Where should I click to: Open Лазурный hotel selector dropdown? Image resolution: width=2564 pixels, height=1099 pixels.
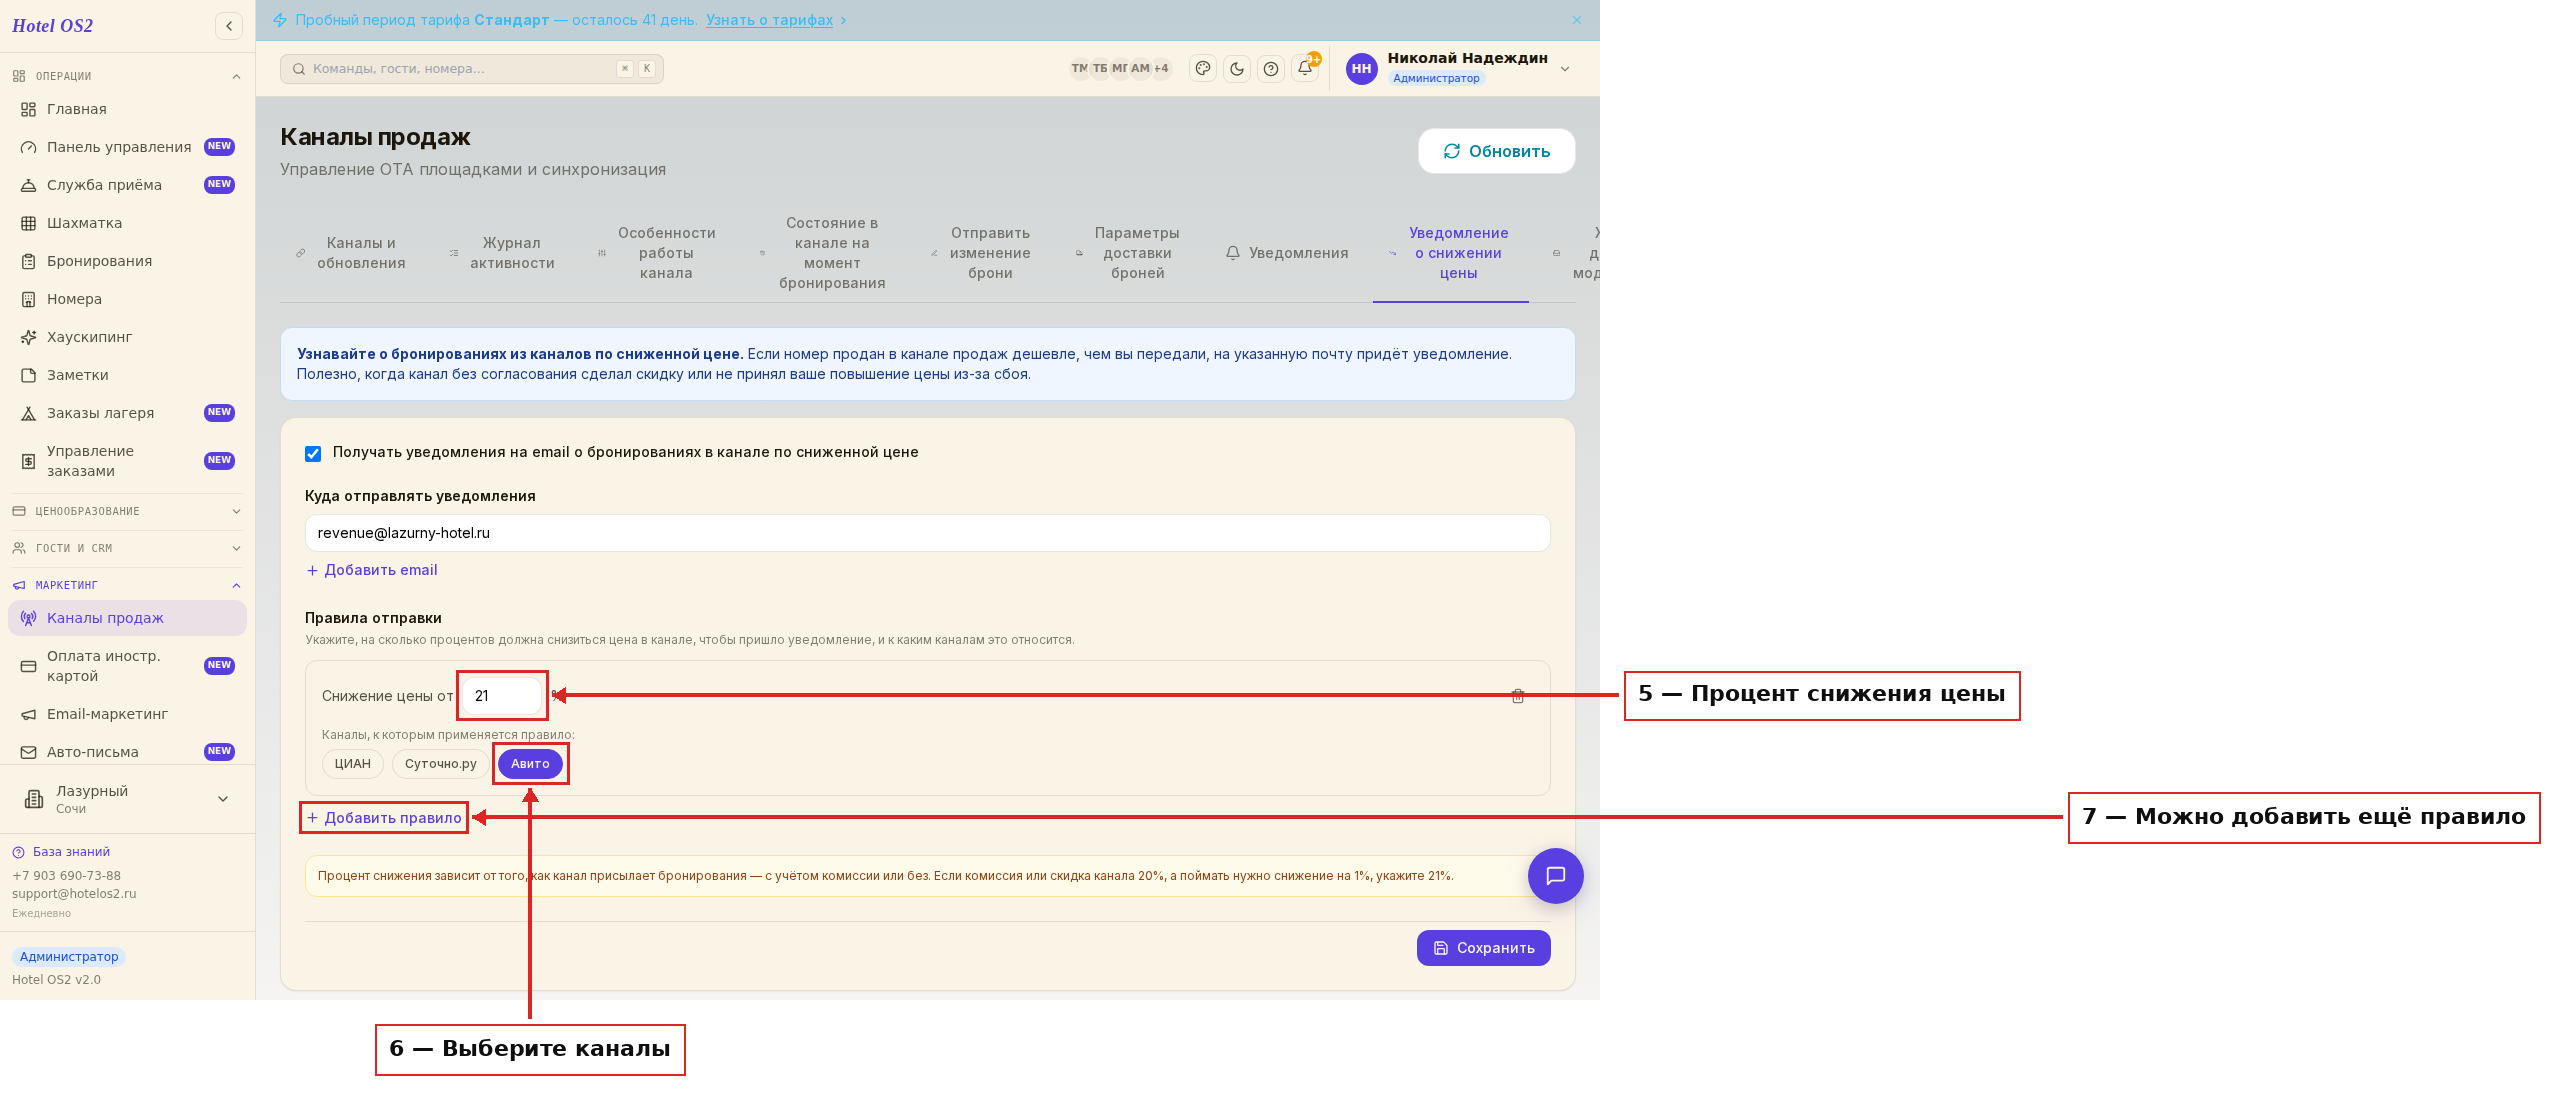(127, 799)
